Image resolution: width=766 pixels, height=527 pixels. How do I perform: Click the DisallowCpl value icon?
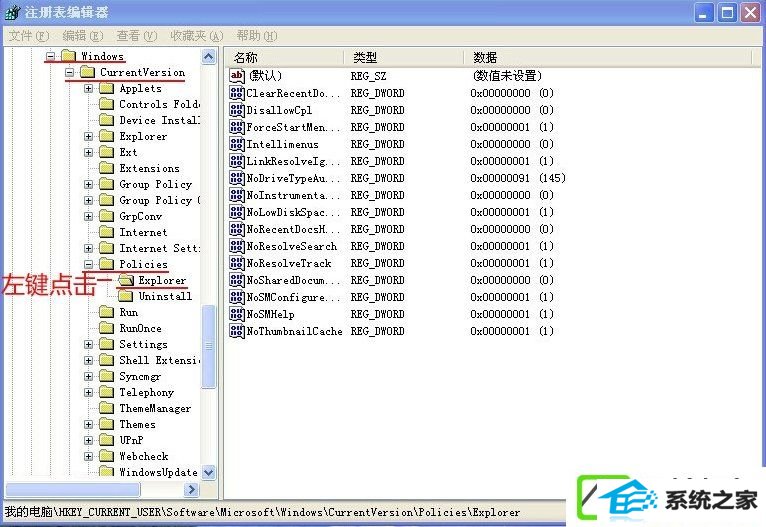237,110
